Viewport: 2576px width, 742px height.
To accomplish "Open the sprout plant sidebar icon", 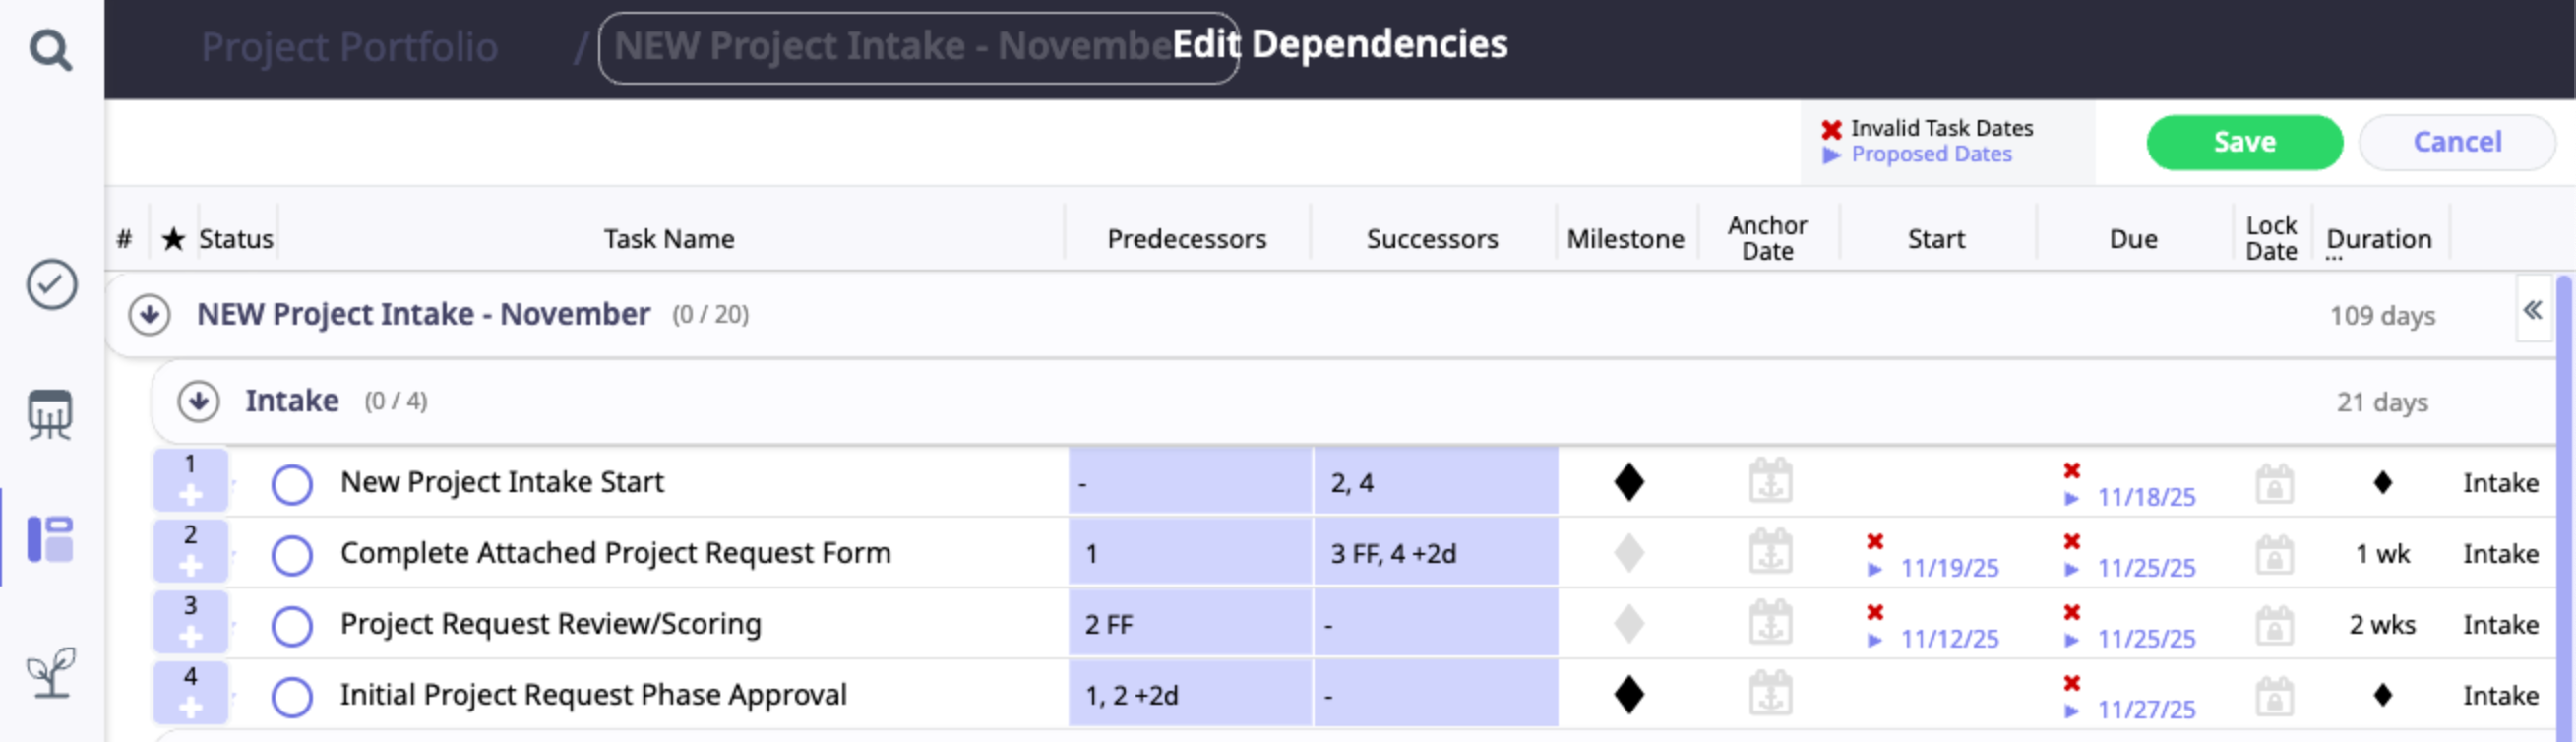I will pyautogui.click(x=51, y=671).
